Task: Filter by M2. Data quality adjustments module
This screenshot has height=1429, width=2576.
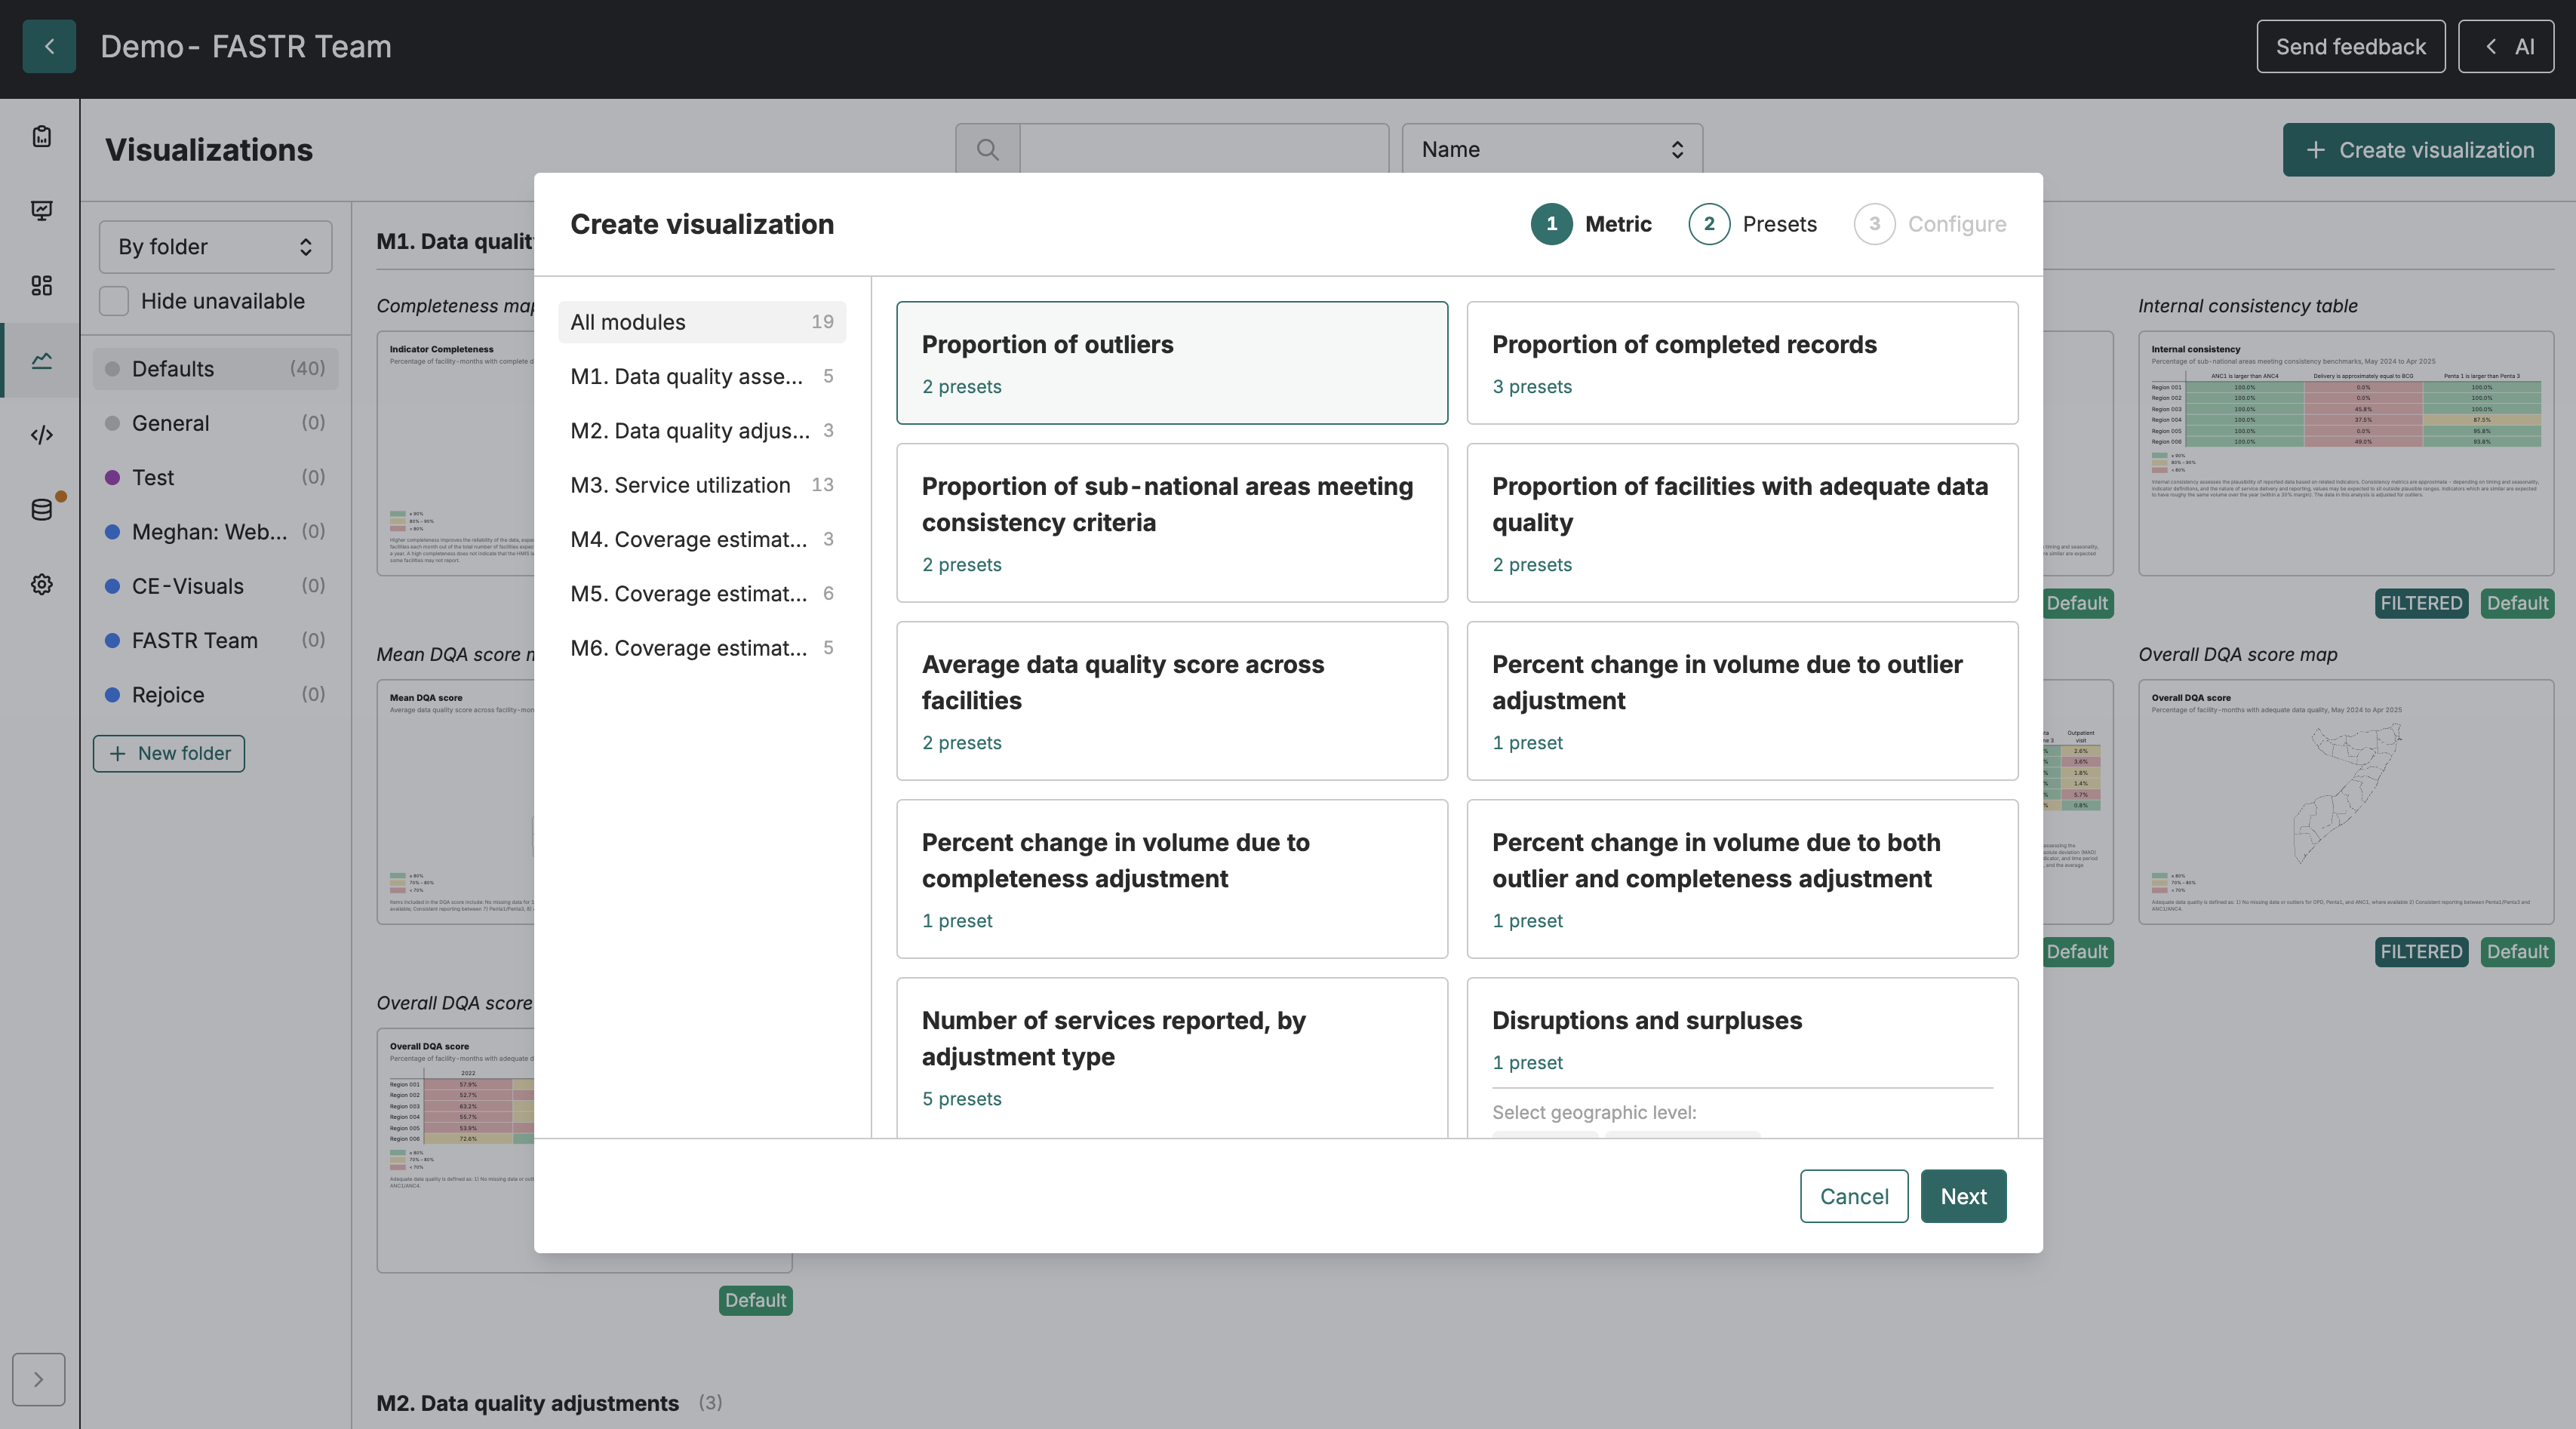Action: point(702,431)
